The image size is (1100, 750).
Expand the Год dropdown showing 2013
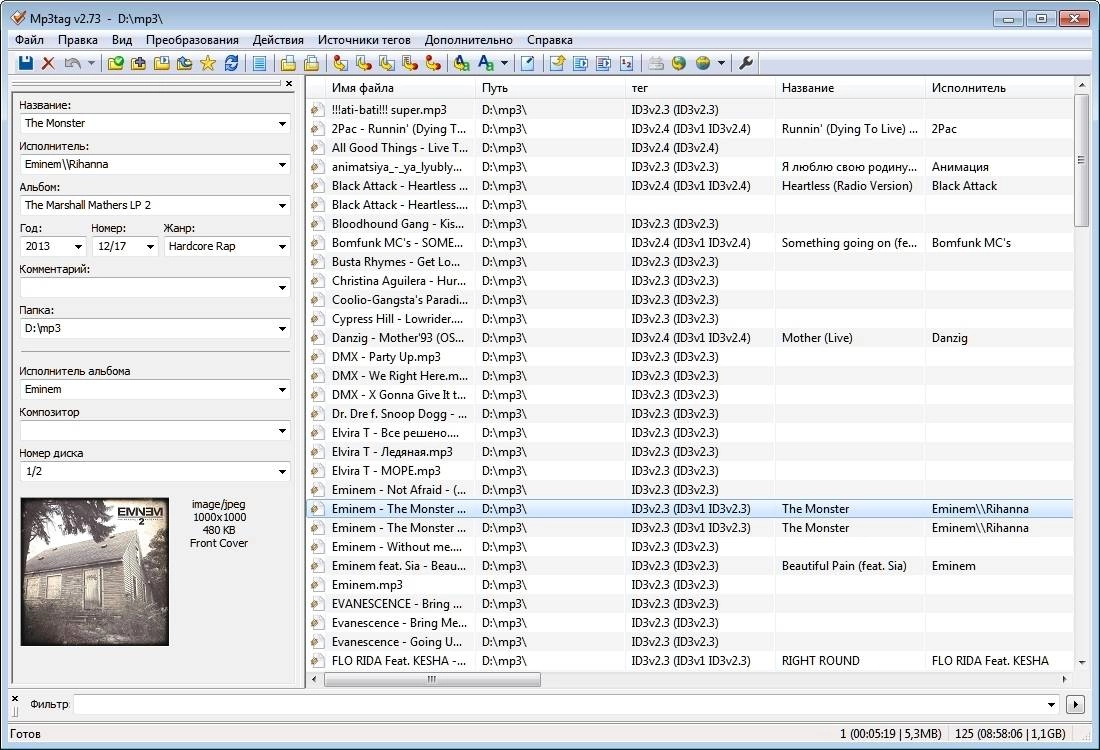[78, 246]
